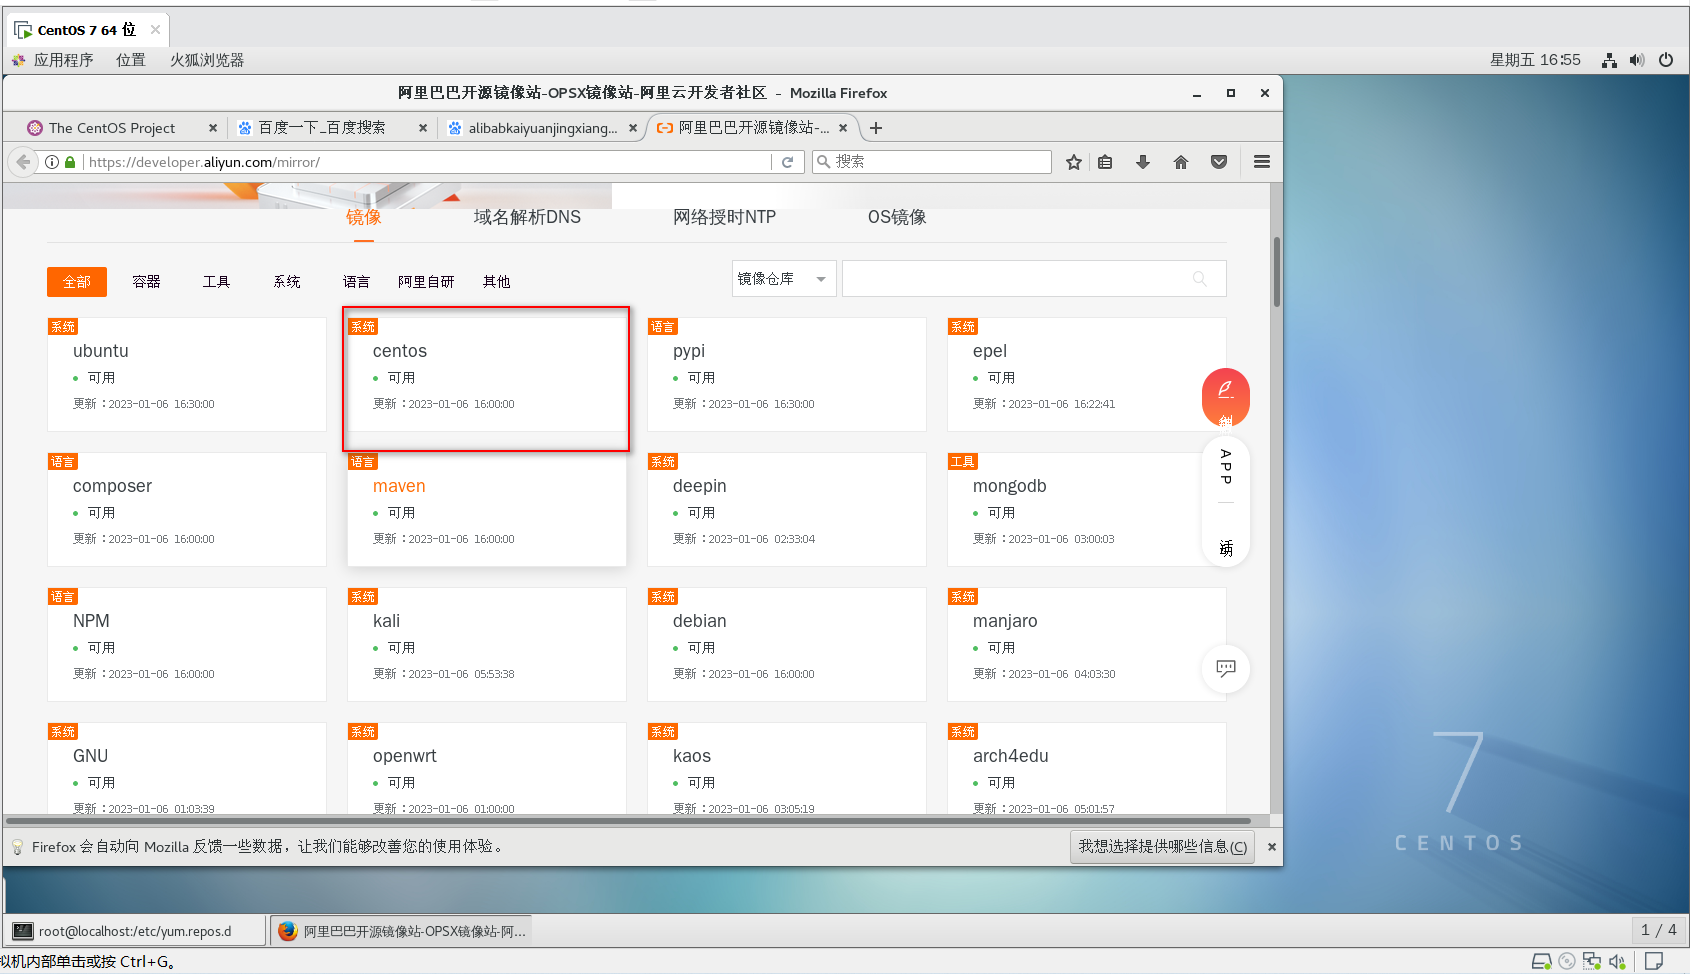Open the bookmarks list icon
Viewport: 1690px width, 974px height.
tap(1105, 162)
